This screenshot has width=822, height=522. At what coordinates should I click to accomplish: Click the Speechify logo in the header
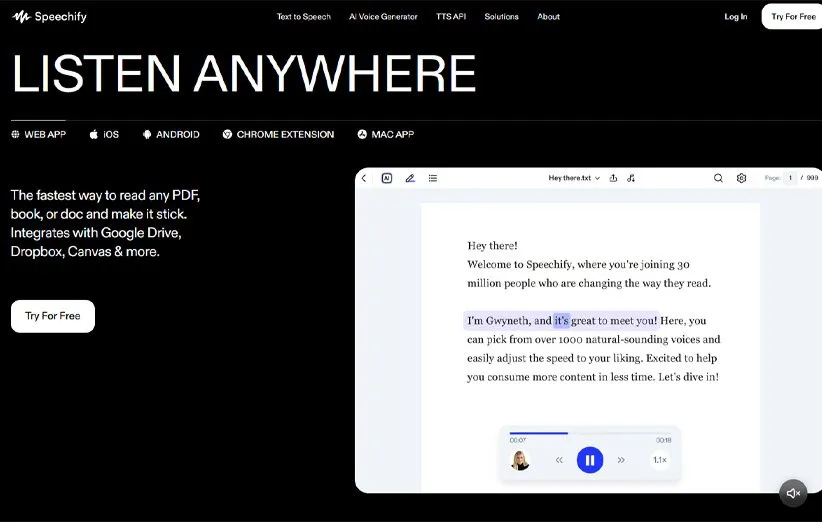tap(49, 17)
